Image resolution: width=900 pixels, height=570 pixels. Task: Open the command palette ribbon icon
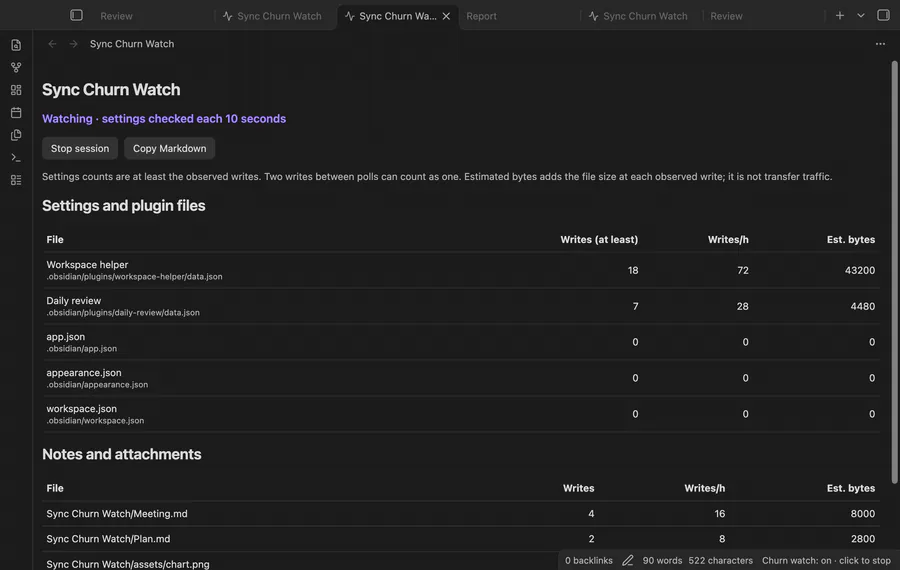coord(16,157)
